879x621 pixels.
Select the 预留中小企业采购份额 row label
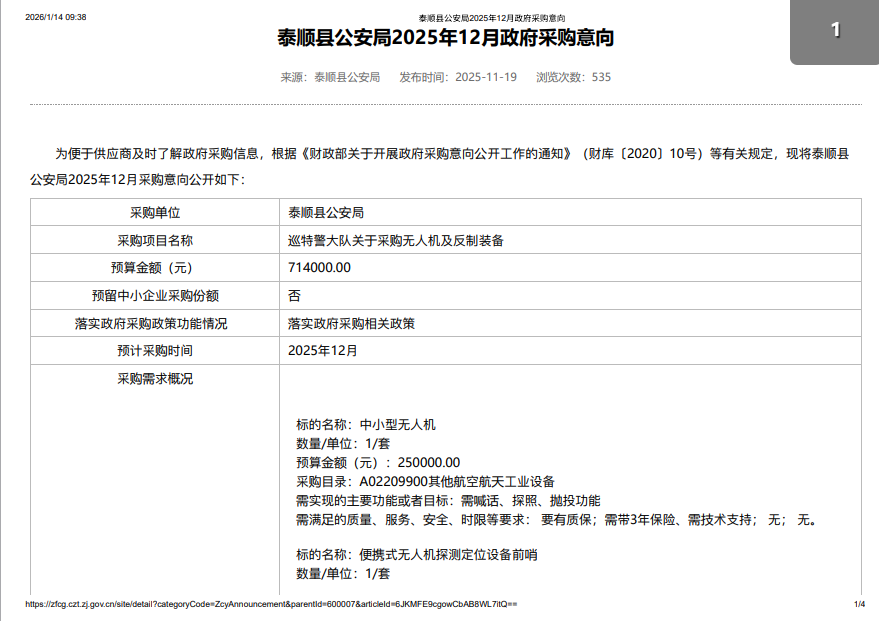(x=155, y=296)
